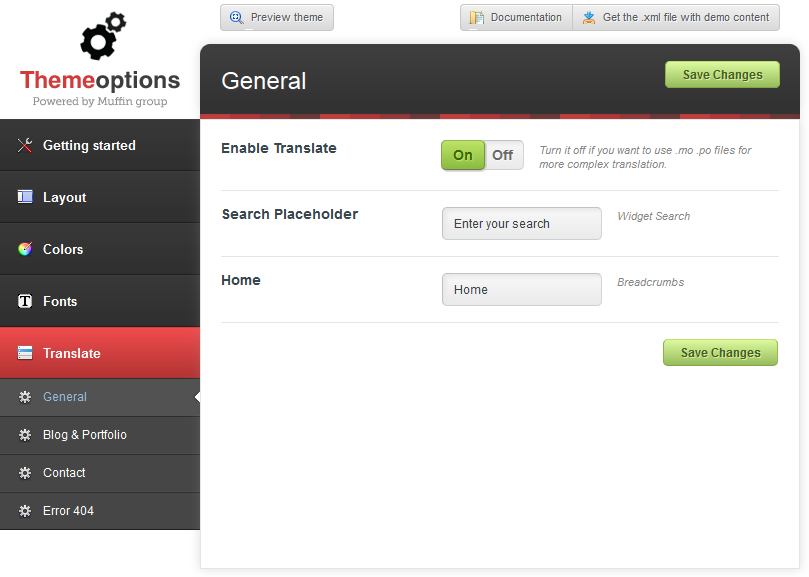The image size is (809, 577).
Task: Click the color wheel icon for Colors
Action: pos(25,249)
